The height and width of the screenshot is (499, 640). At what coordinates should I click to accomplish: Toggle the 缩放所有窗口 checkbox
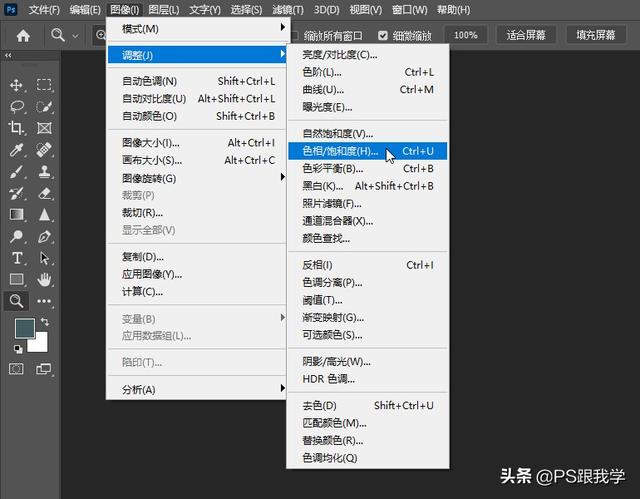click(x=293, y=36)
